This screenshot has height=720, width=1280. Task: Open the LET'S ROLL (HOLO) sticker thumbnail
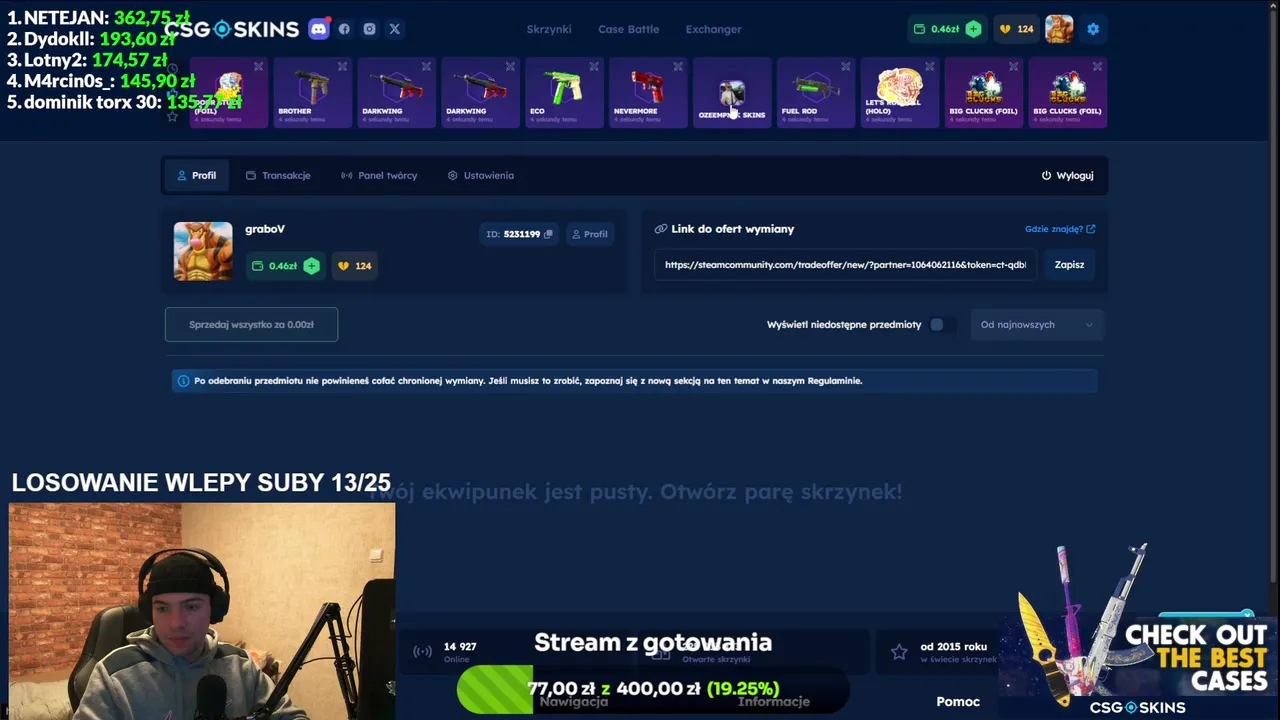tap(899, 88)
